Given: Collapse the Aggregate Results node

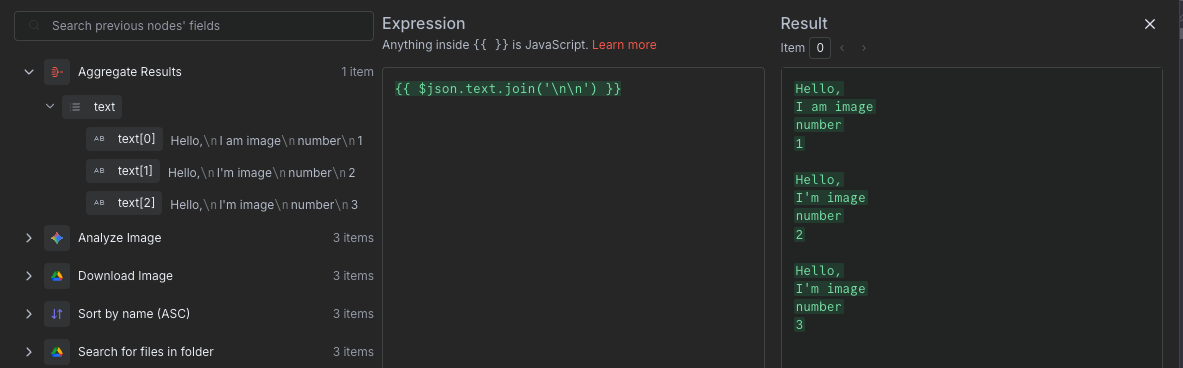Looking at the screenshot, I should coord(29,72).
